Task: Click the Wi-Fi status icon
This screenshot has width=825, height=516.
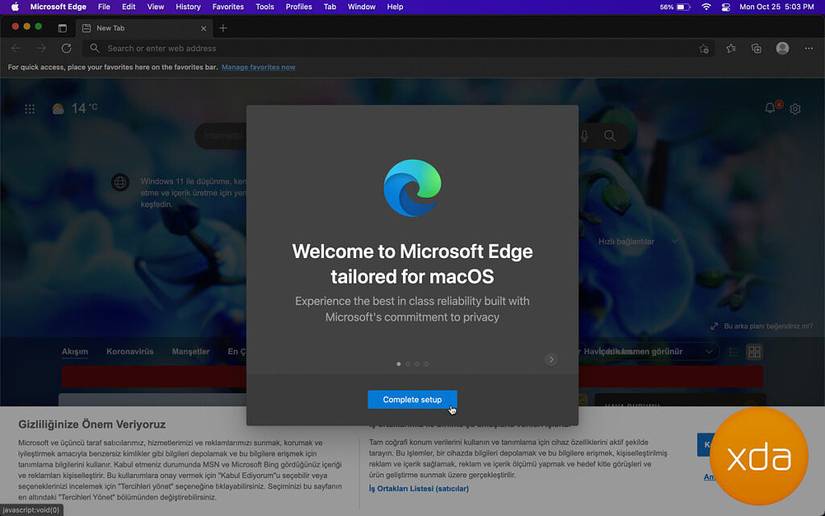Action: [706, 7]
